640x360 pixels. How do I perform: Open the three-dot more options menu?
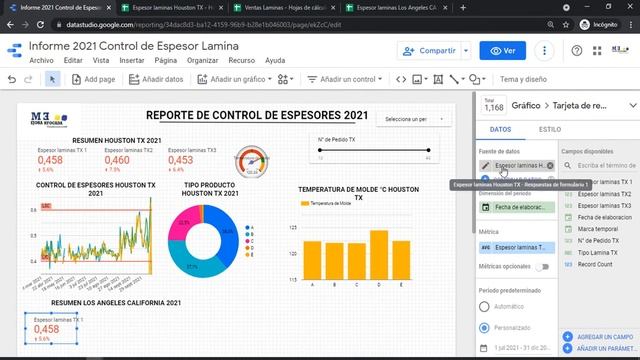(x=544, y=51)
